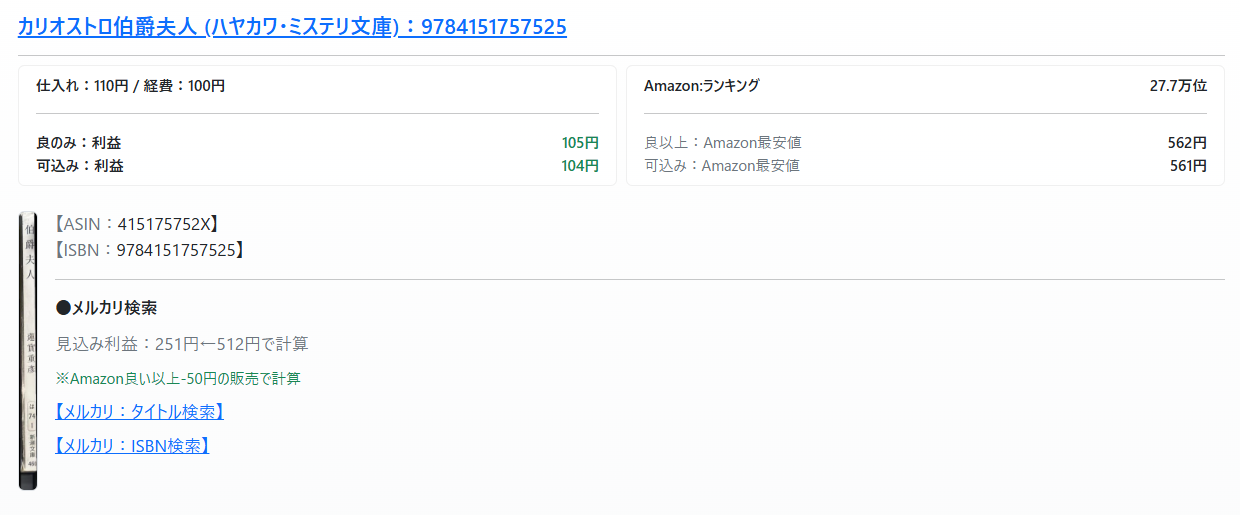Open メルカリ：タイトル検索 link
Image resolution: width=1240 pixels, height=515 pixels.
point(139,412)
